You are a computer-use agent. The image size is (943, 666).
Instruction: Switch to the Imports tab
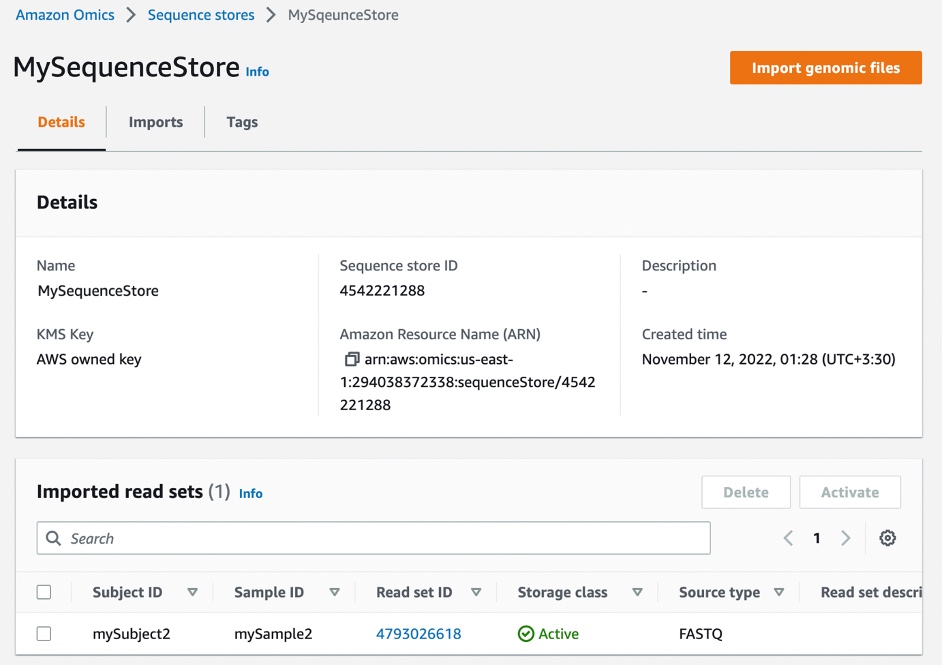point(156,122)
